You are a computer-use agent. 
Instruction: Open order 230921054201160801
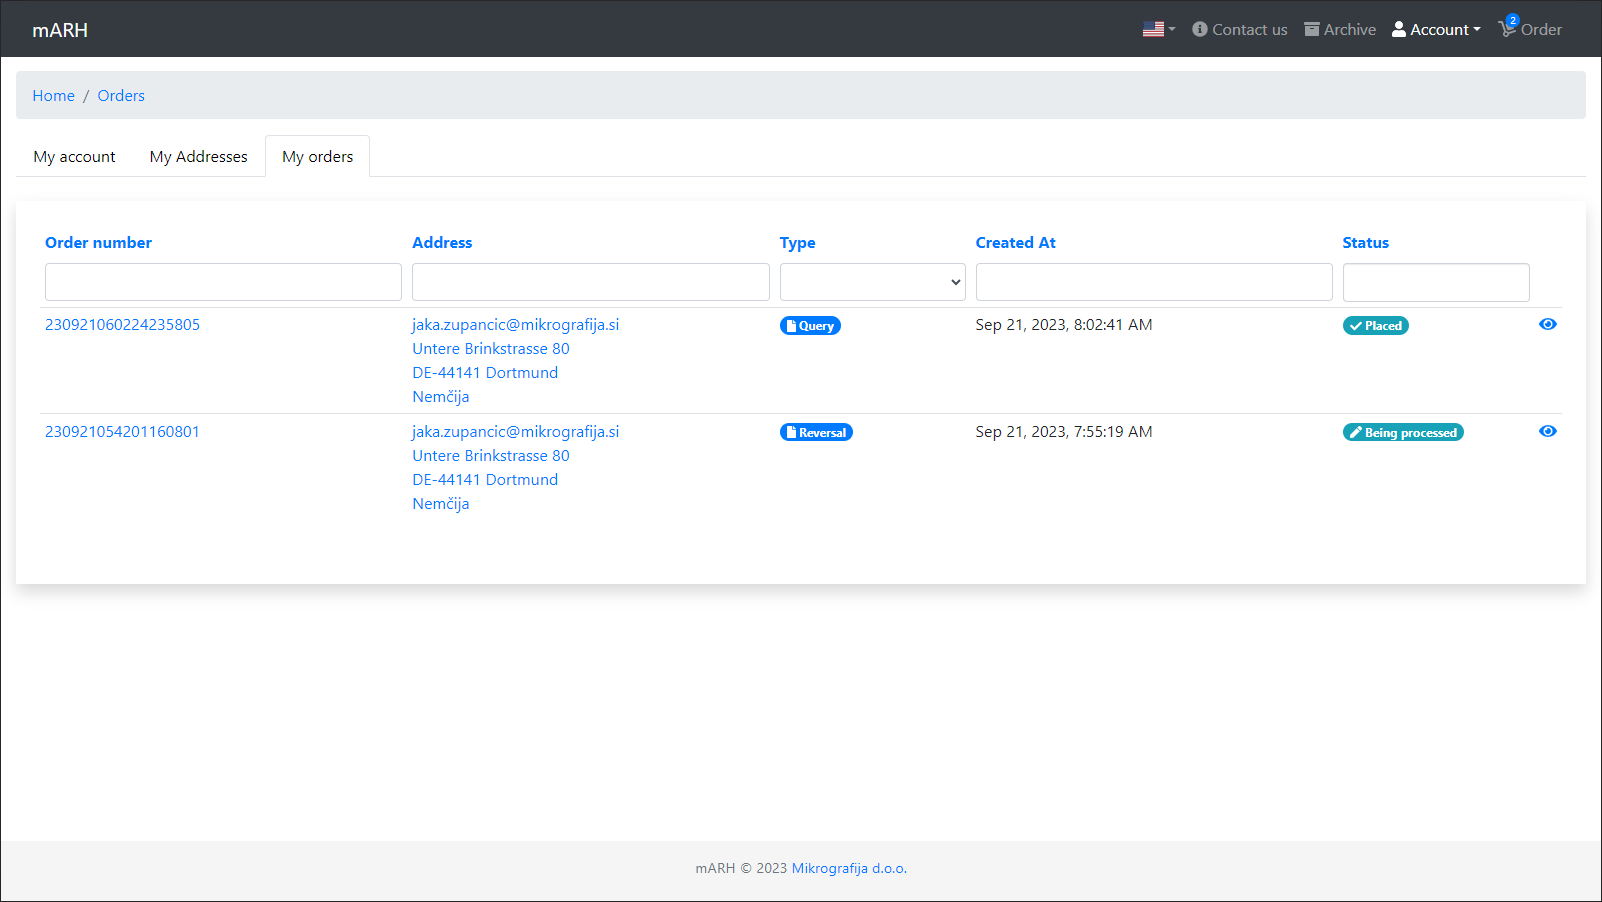pos(122,432)
